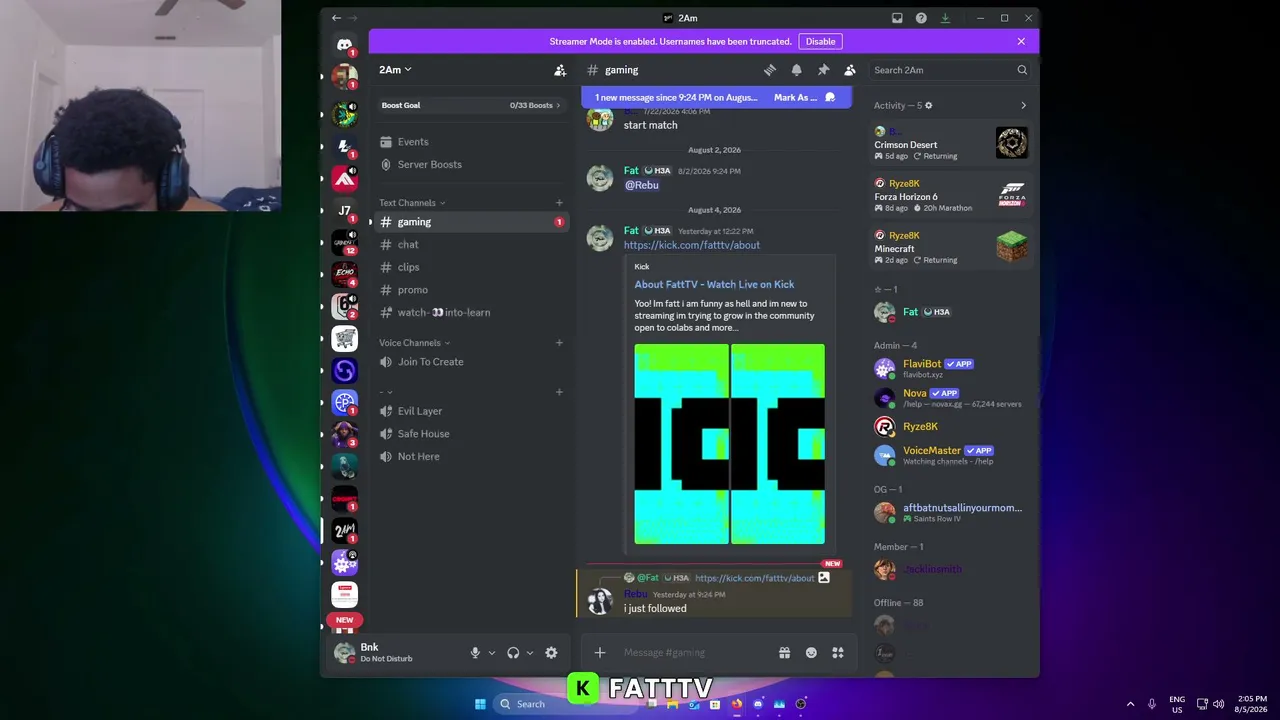The image size is (1280, 720).
Task: Click the Kick logo embed image
Action: point(729,444)
